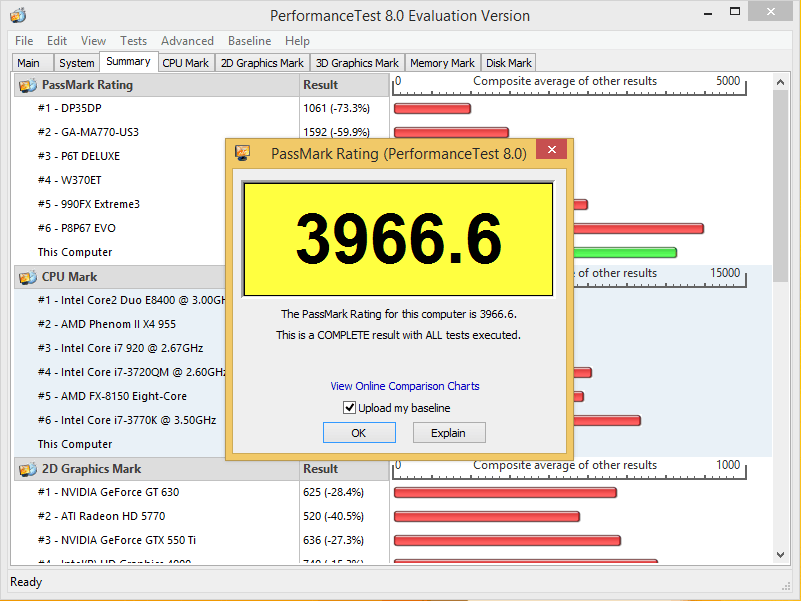Click the 2D Graphics Mark Result header
This screenshot has height=601, width=801.
344,469
